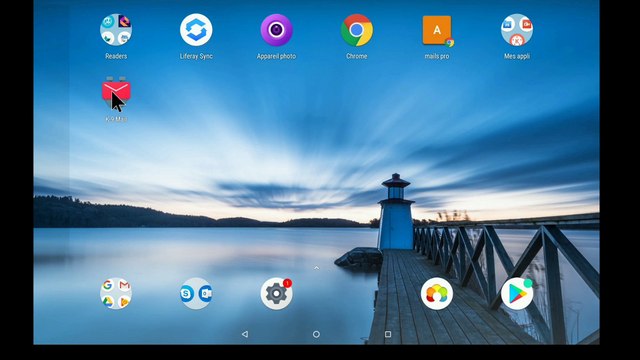
Task: Open the Skype and Outlook folder
Action: click(x=196, y=293)
